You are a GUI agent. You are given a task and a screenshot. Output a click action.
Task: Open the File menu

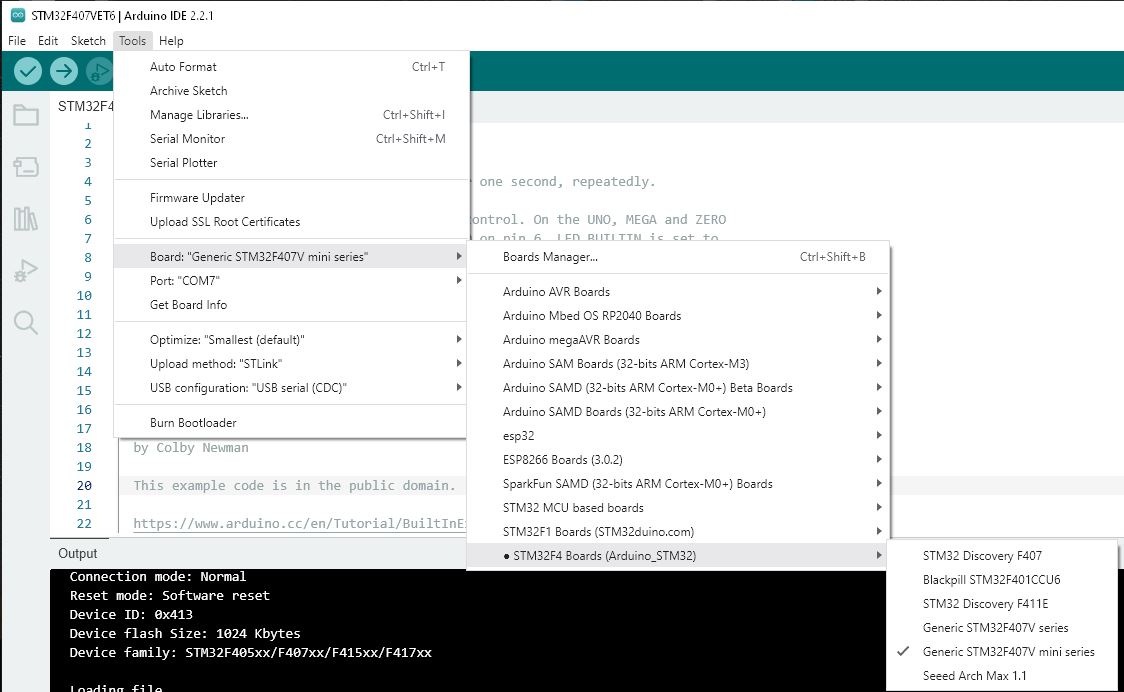click(x=16, y=41)
